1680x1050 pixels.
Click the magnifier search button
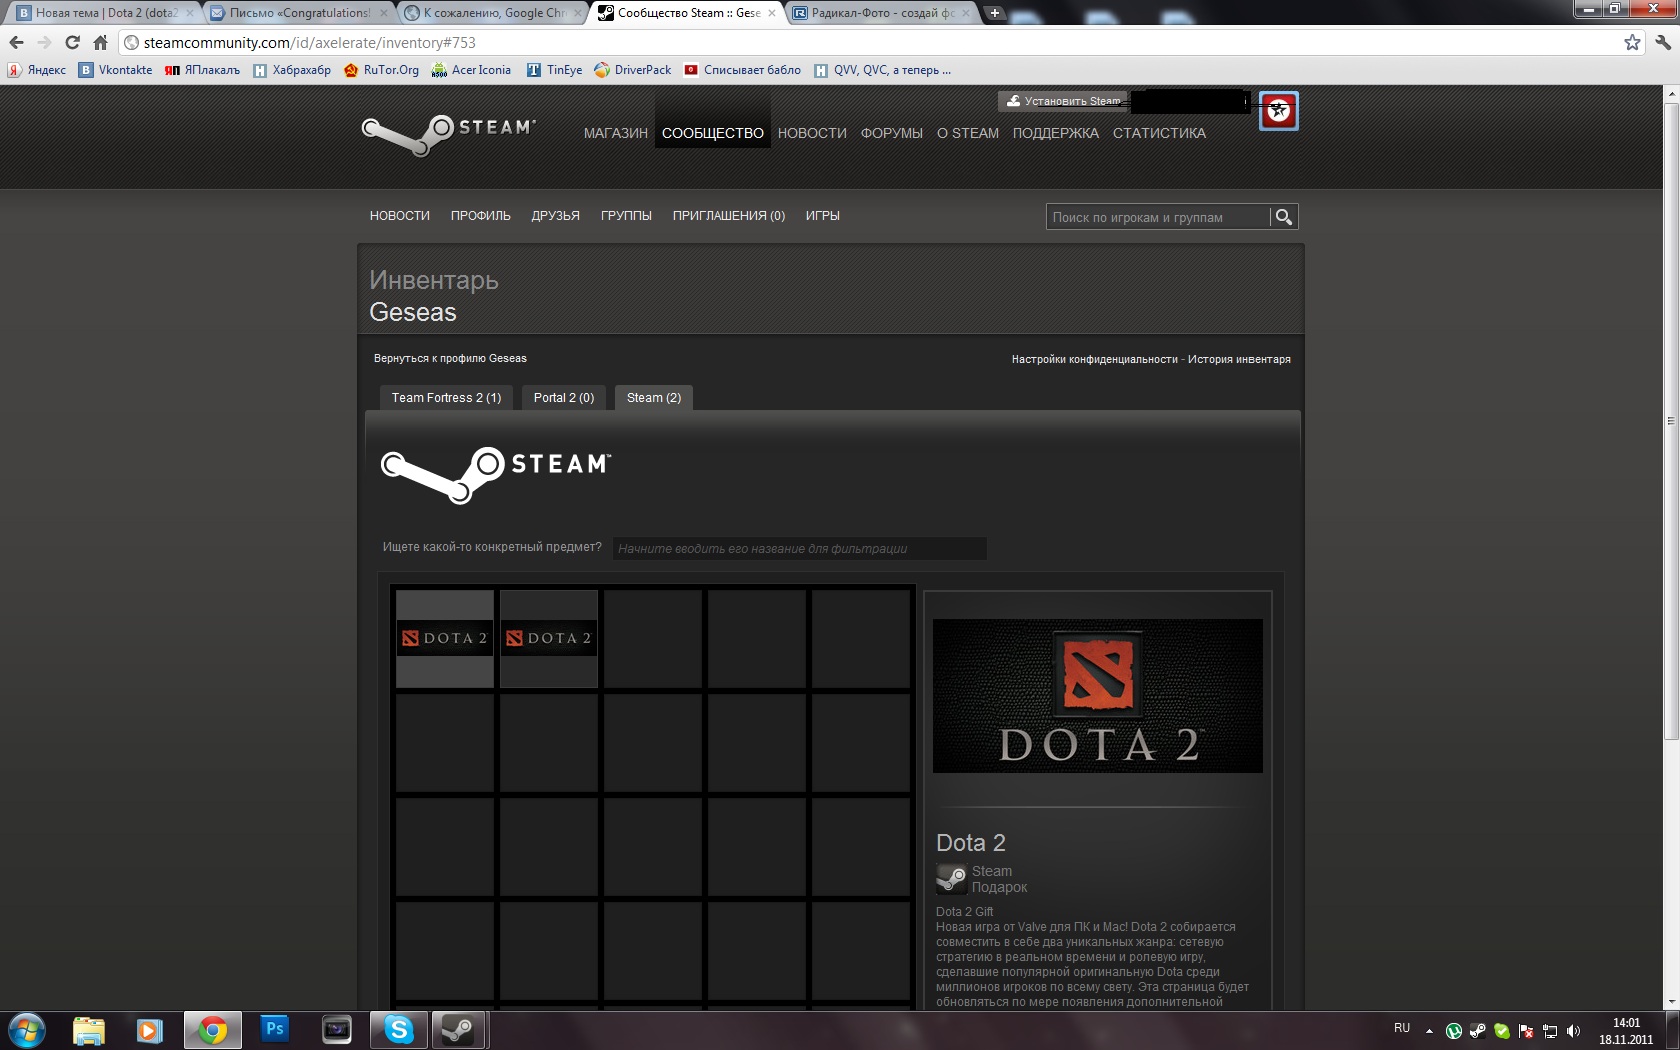click(1284, 217)
